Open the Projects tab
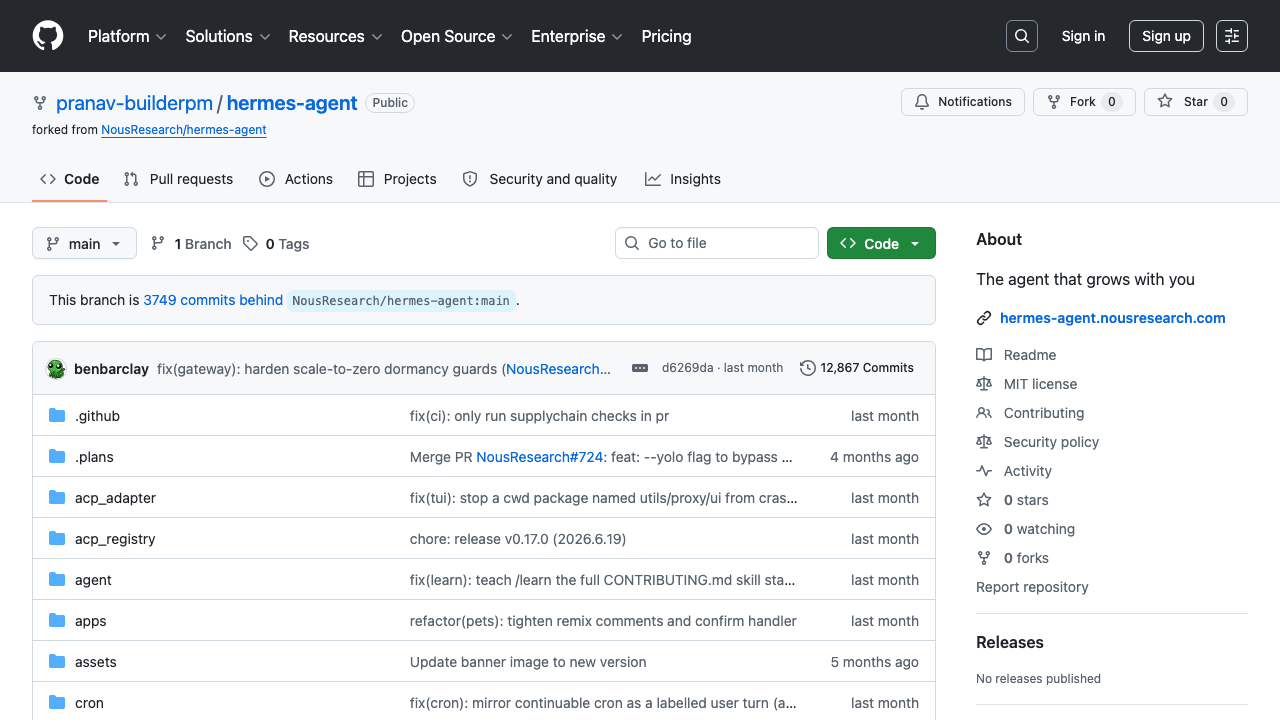The height and width of the screenshot is (720, 1280). (397, 179)
